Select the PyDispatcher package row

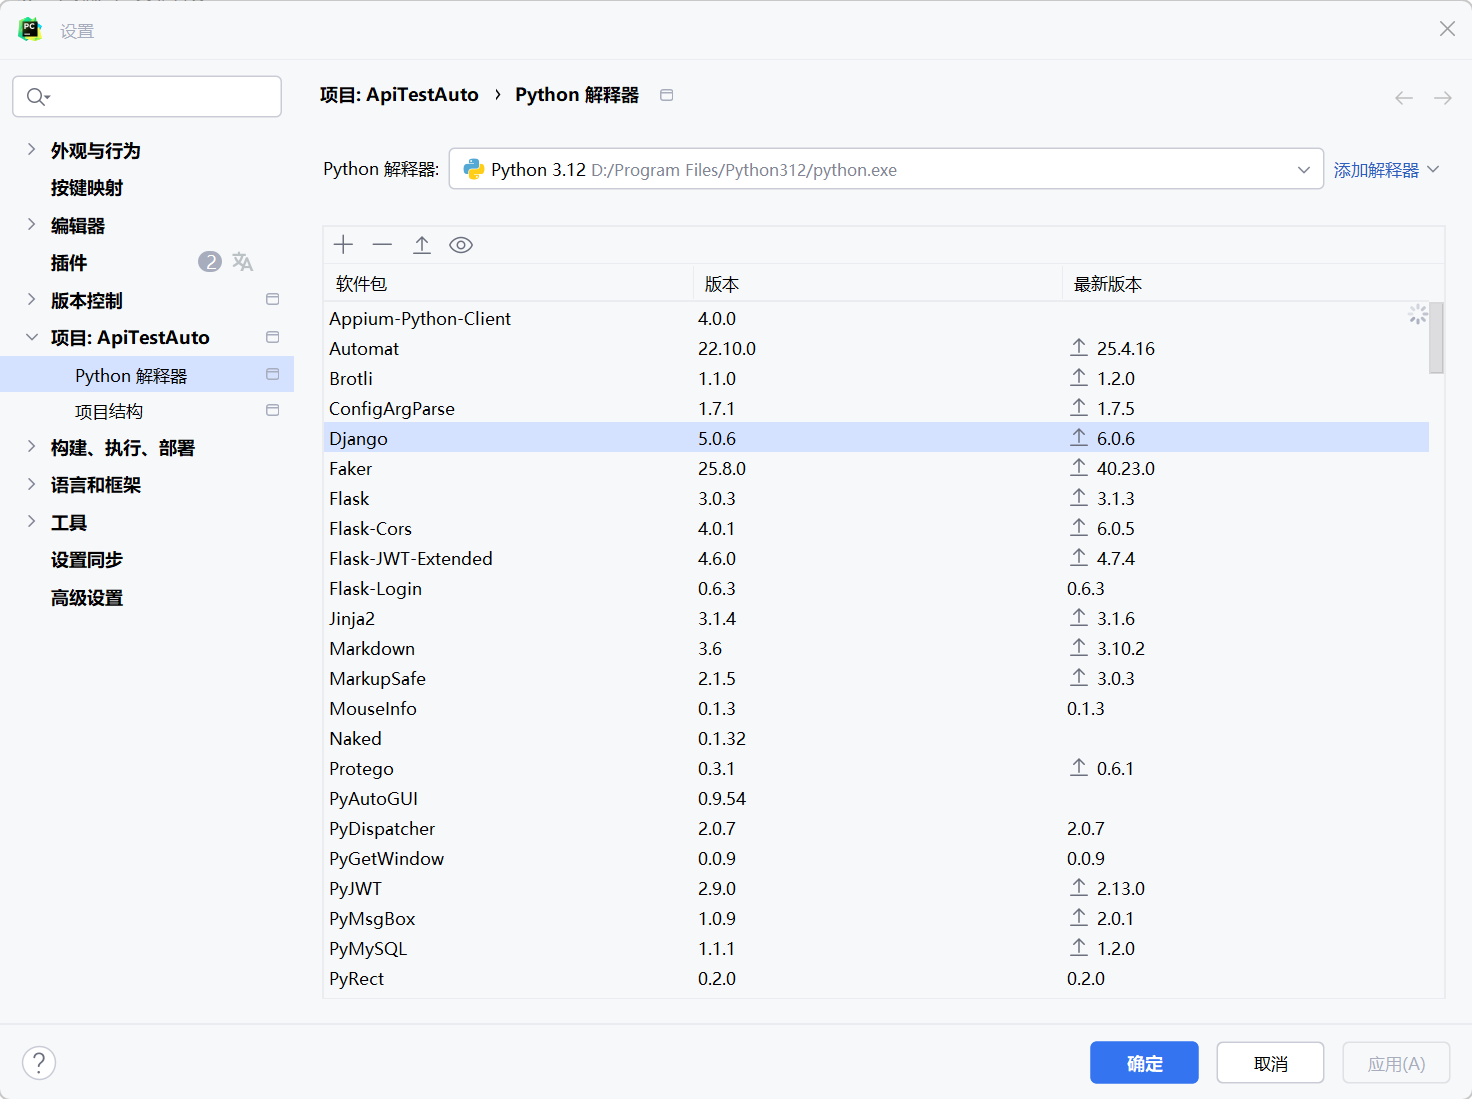pos(876,828)
